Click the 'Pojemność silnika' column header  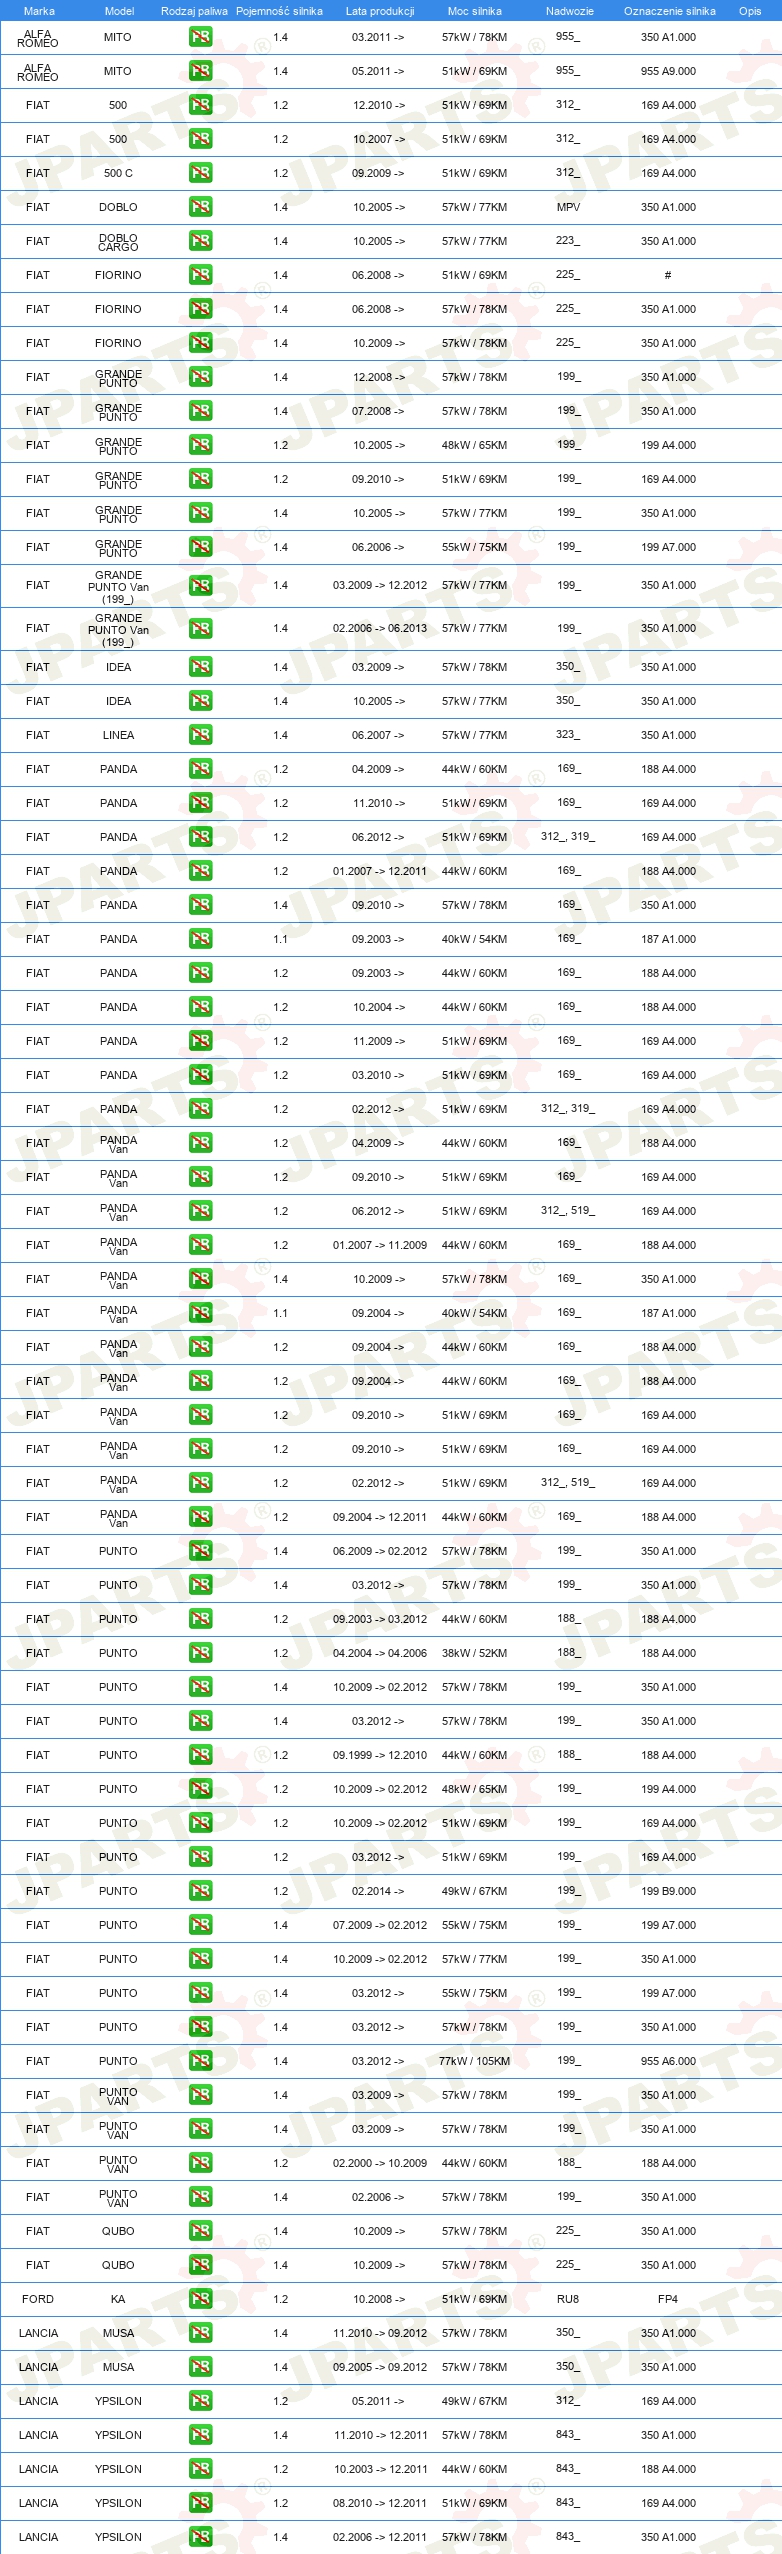[279, 11]
